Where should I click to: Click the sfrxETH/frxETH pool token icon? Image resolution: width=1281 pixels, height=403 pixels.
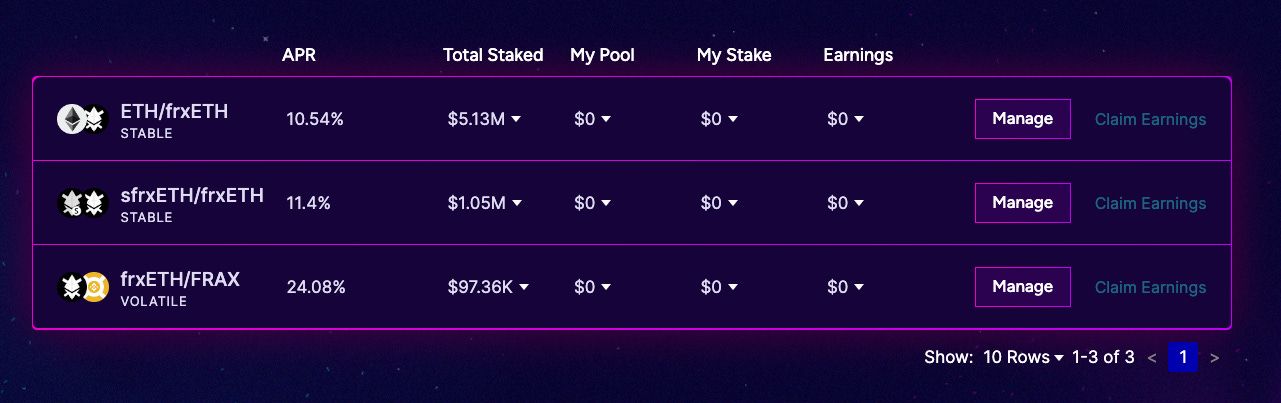(x=81, y=203)
